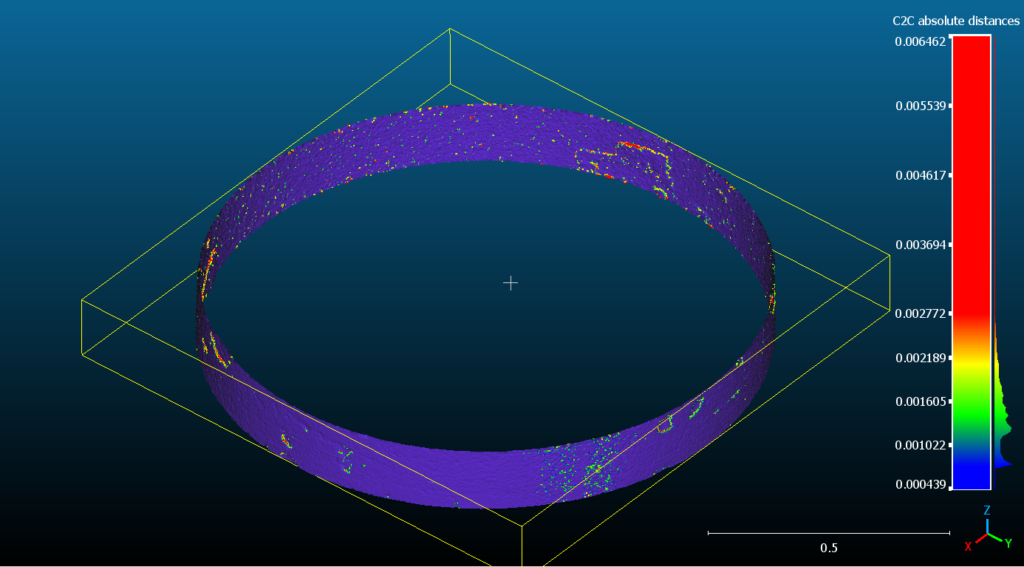This screenshot has width=1024, height=567.
Task: Click the white center pivot crosshair
Action: coord(510,283)
